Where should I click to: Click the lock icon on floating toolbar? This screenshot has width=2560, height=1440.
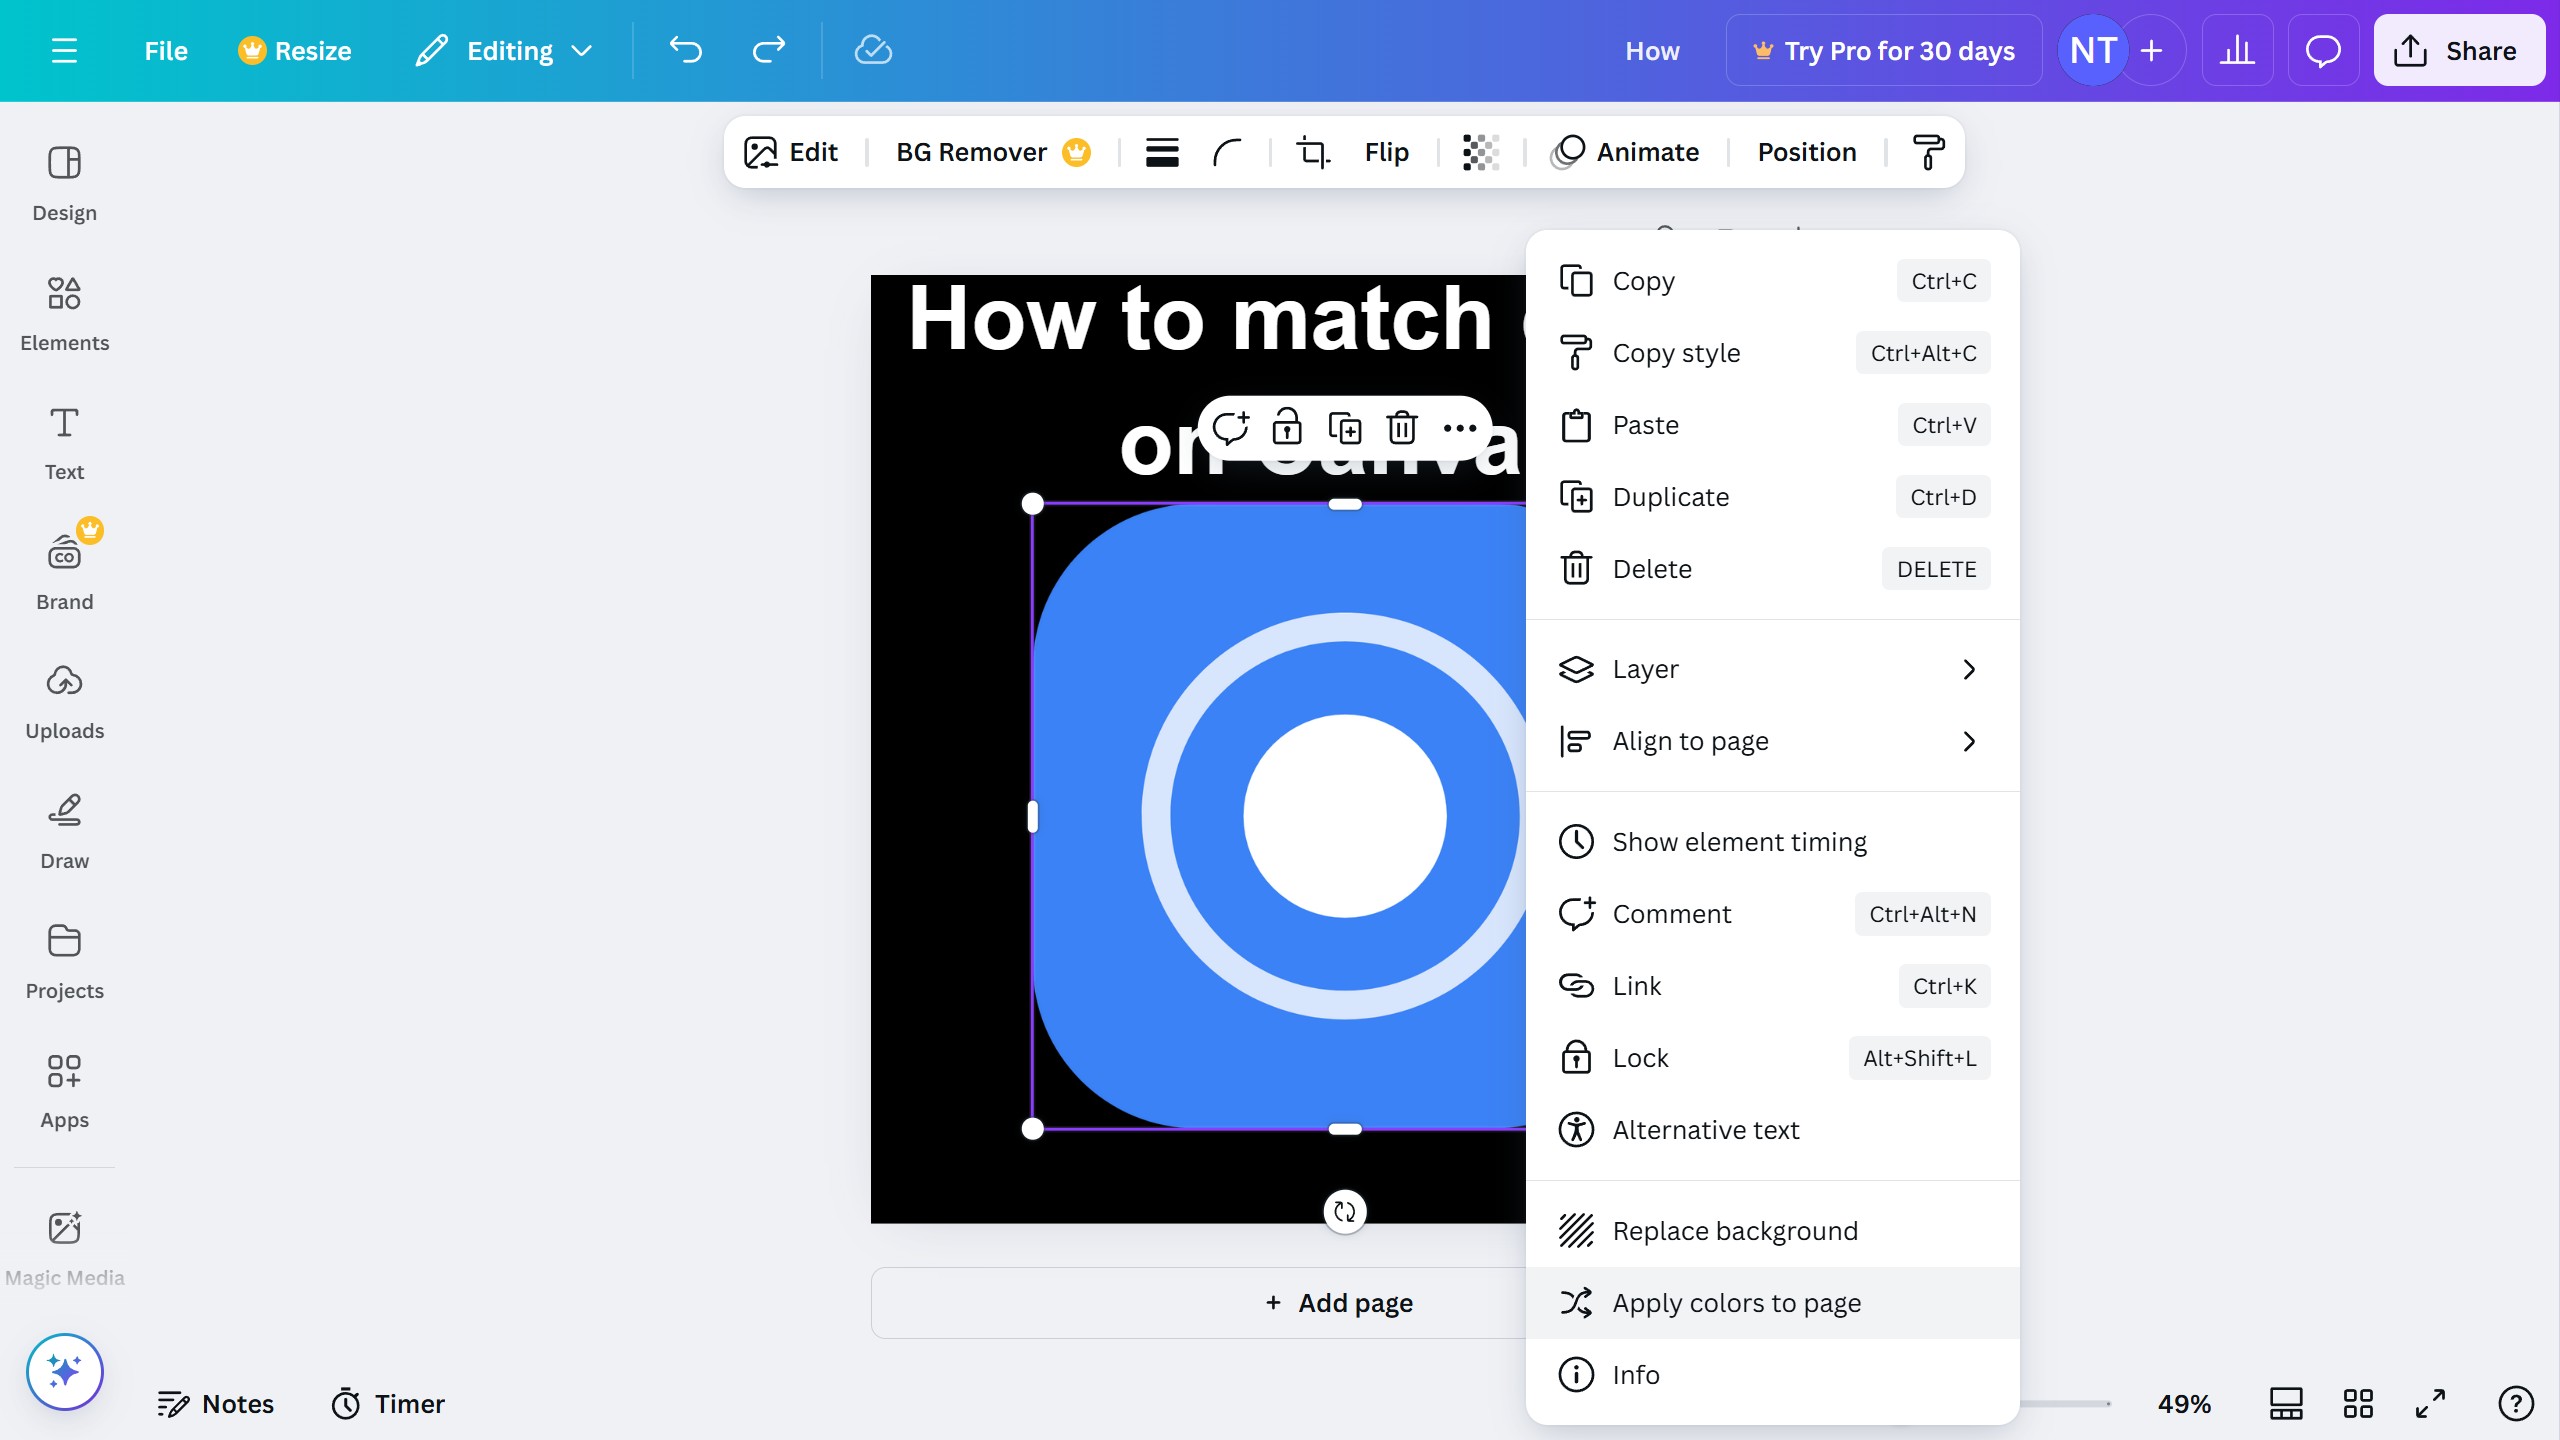point(1286,428)
